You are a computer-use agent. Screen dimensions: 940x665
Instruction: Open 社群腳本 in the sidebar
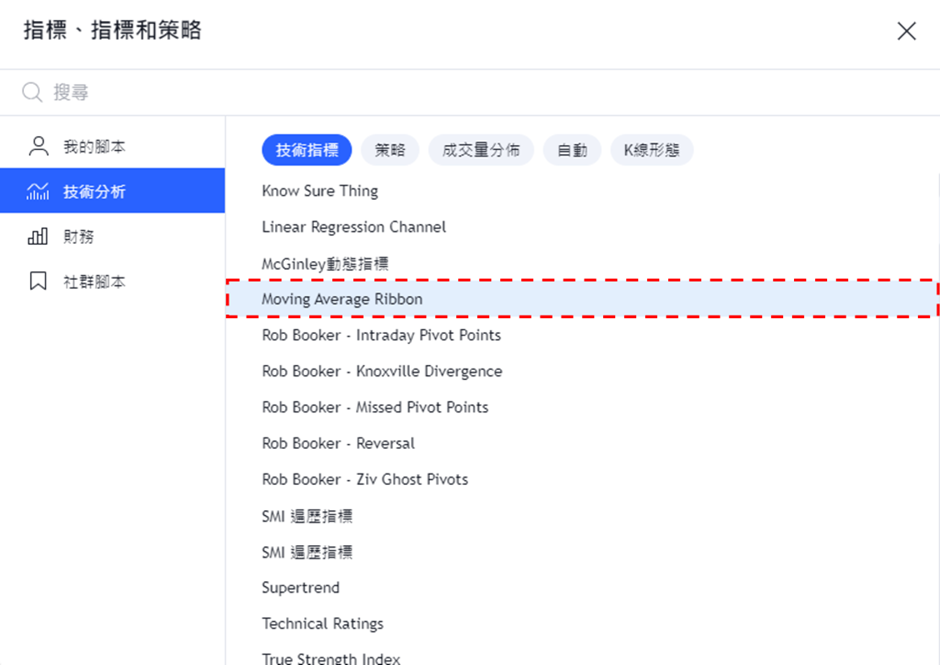click(x=113, y=281)
